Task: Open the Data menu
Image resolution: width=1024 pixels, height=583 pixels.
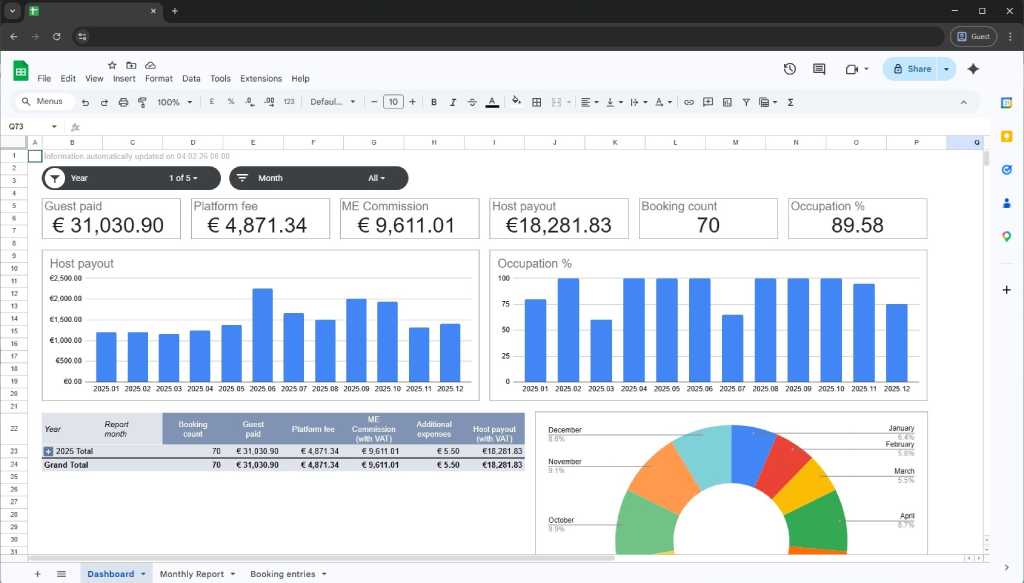Action: pyautogui.click(x=191, y=78)
